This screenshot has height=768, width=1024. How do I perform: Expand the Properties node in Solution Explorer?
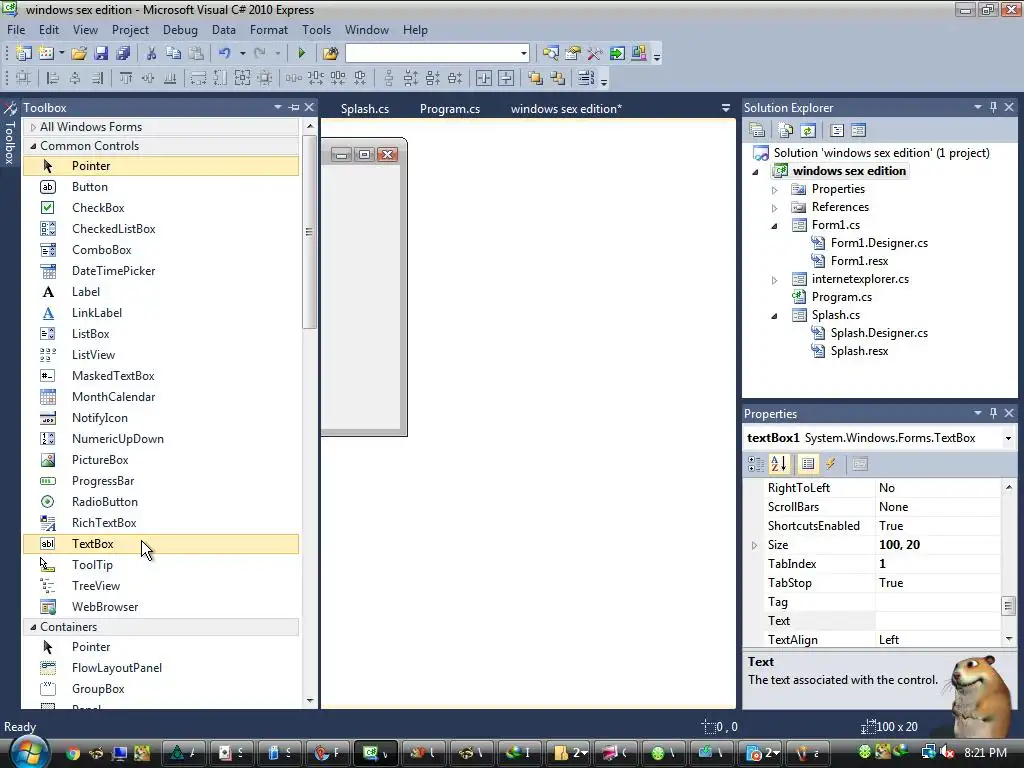click(775, 190)
